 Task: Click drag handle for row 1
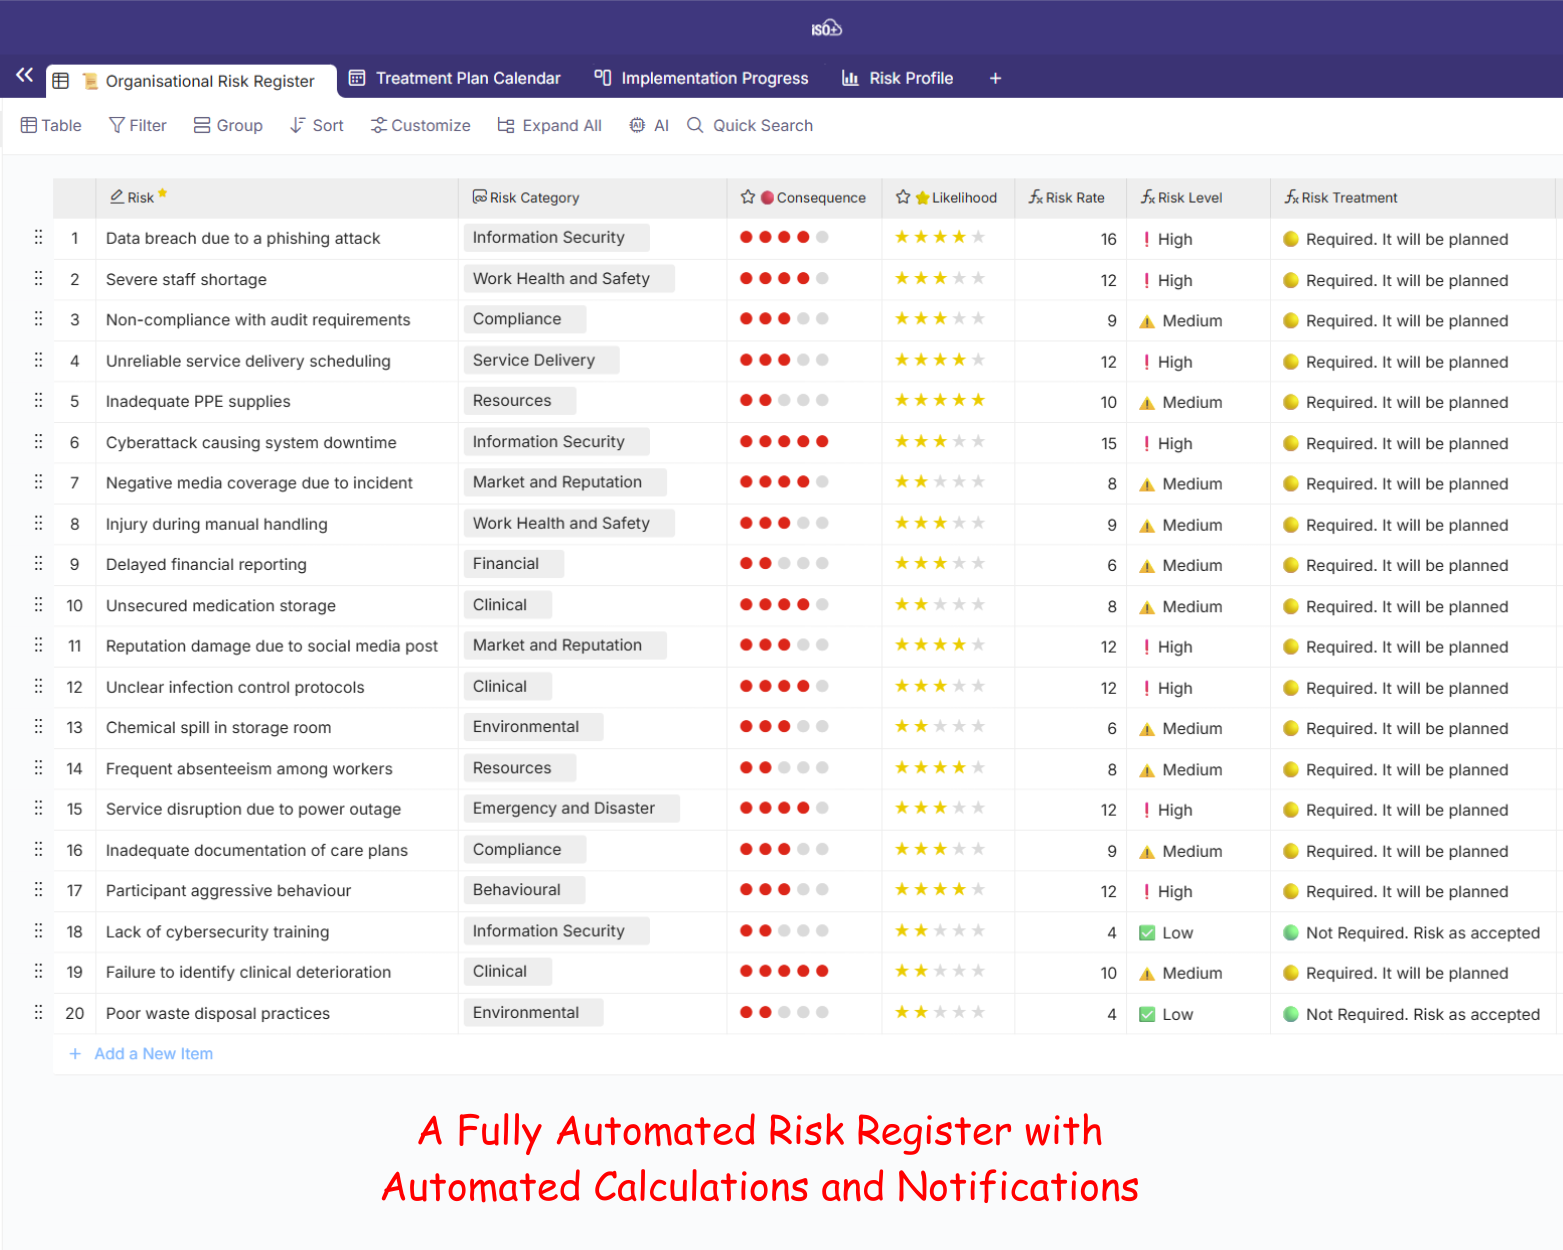[x=38, y=237]
